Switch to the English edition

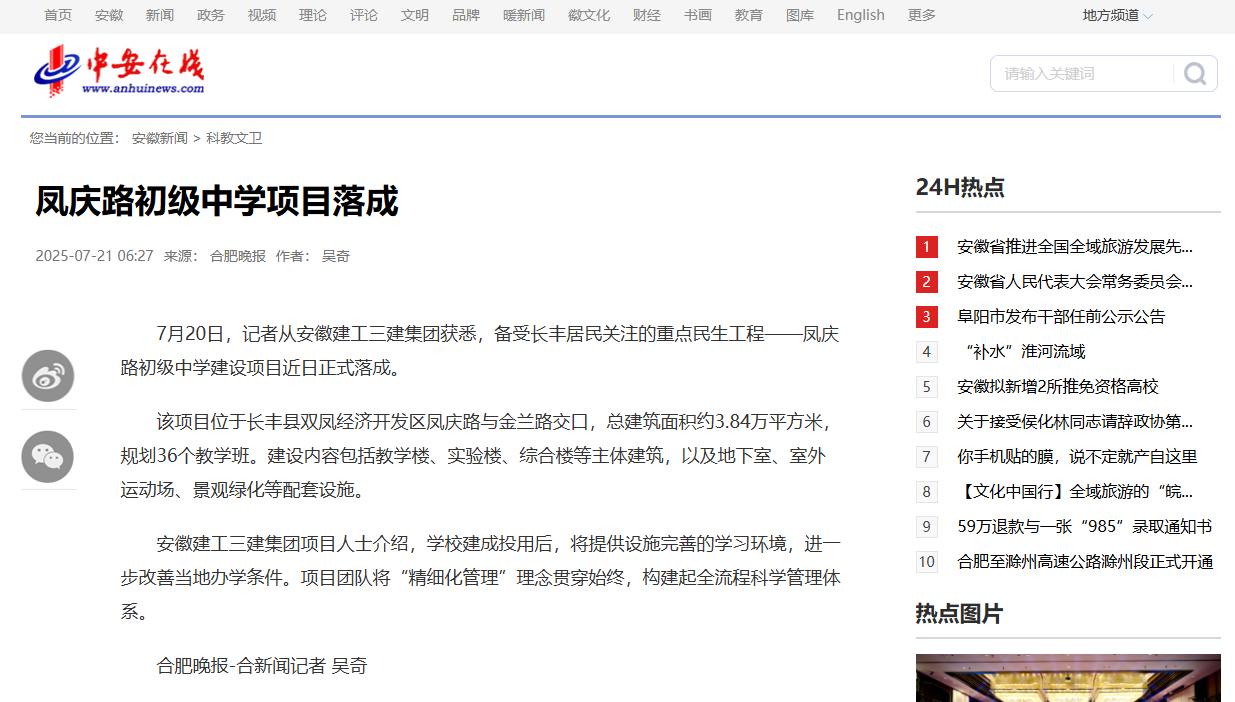pos(860,15)
